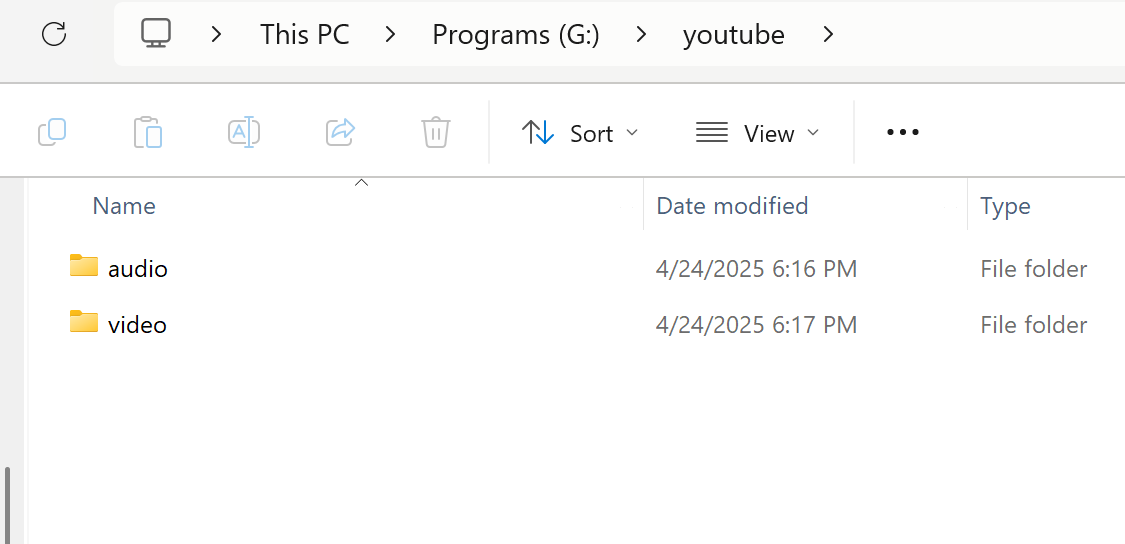The image size is (1125, 544).
Task: Expand the chevron after Programs (G:)
Action: (641, 34)
